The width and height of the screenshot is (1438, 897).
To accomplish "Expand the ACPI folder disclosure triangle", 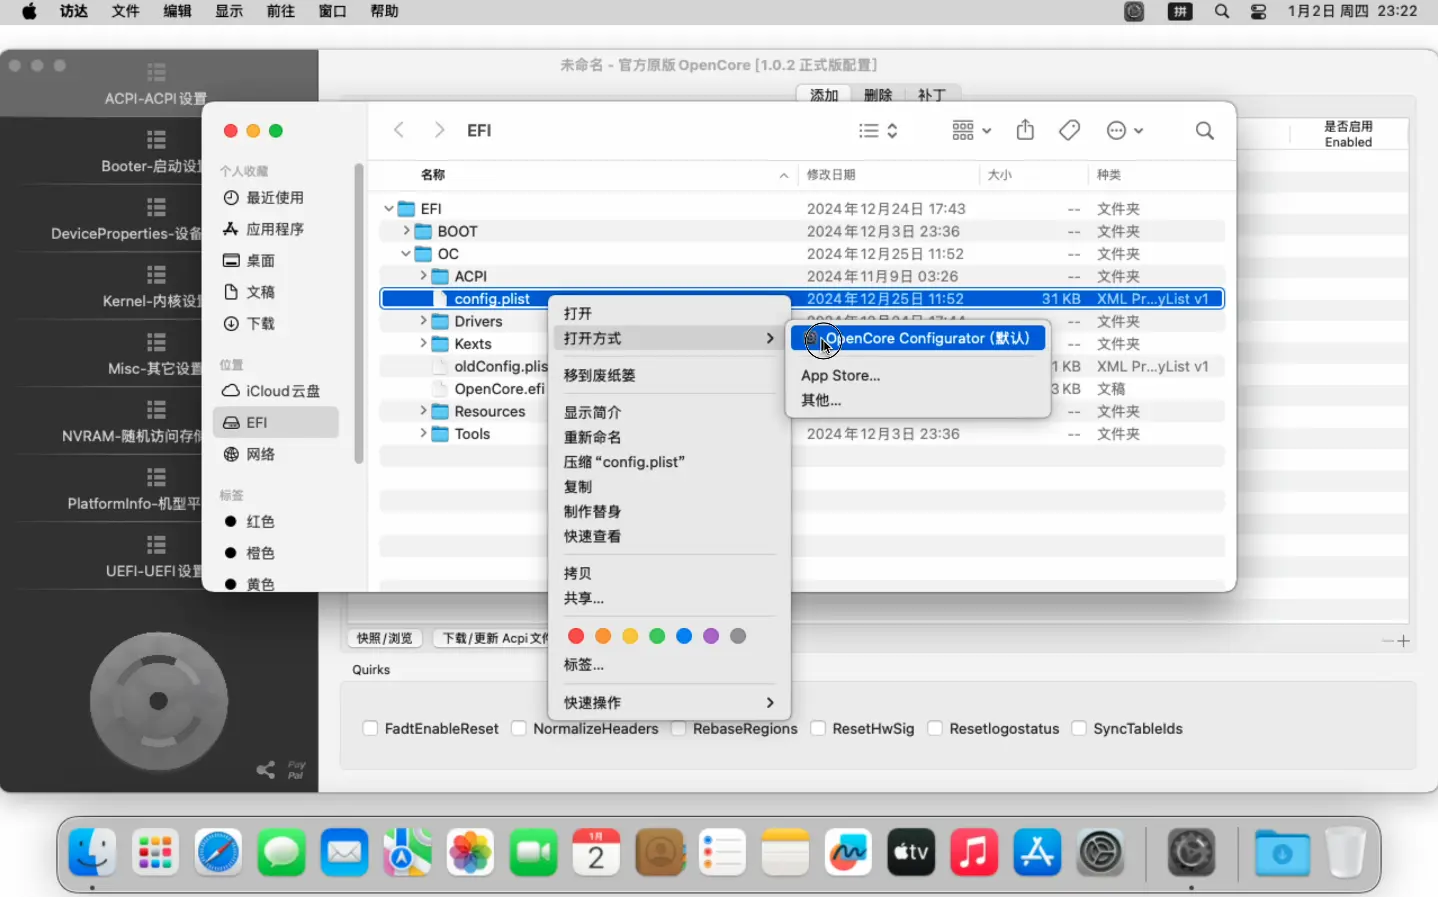I will point(423,276).
